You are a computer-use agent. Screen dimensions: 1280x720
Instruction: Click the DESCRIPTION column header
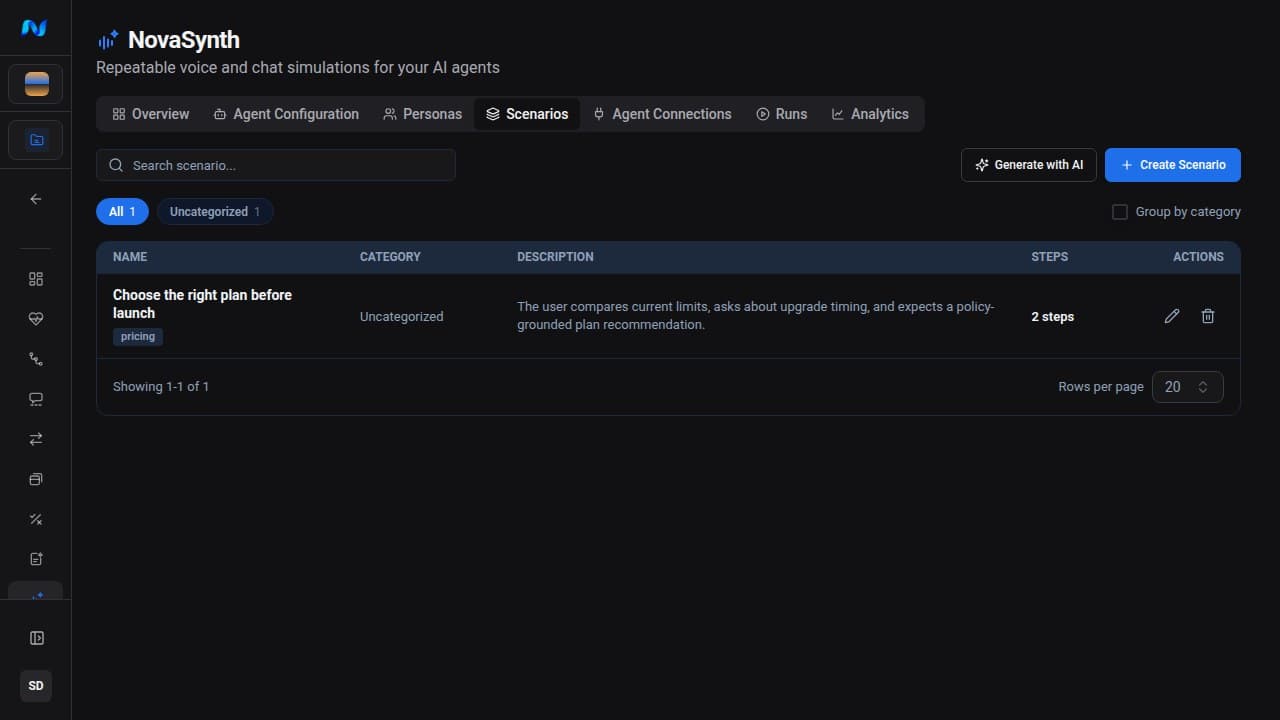(555, 257)
